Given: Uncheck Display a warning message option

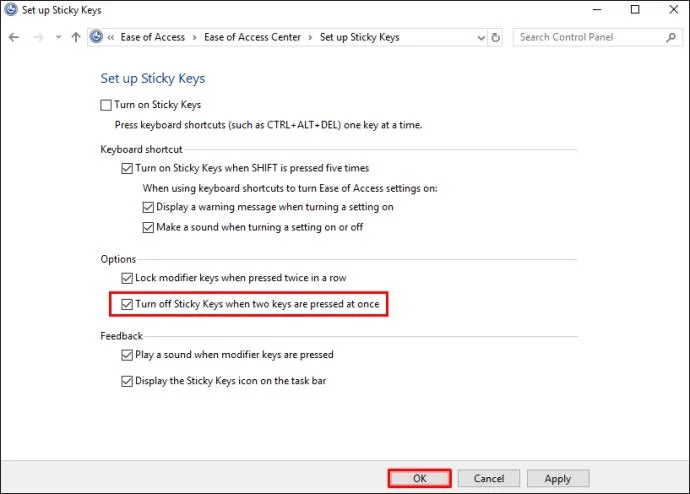Looking at the screenshot, I should click(x=148, y=207).
